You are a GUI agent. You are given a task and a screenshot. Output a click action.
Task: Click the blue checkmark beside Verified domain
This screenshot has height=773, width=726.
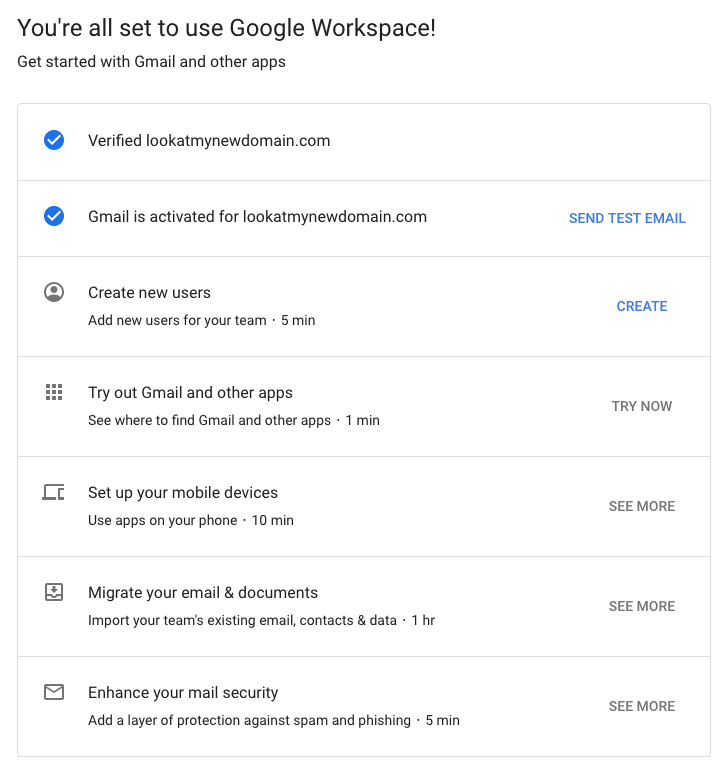pos(54,141)
